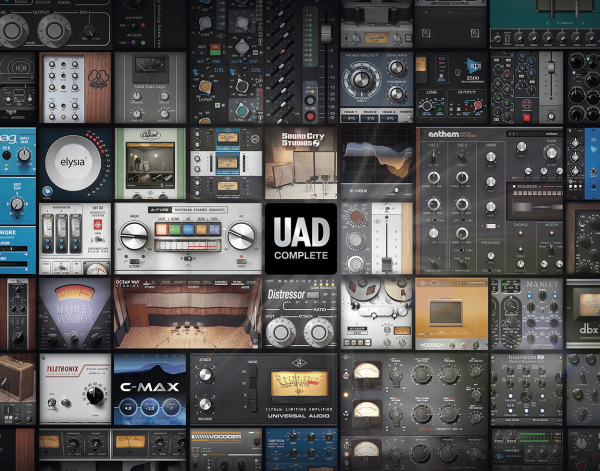Click the Echo Rate knob
The height and width of the screenshot is (471, 600).
(397, 68)
